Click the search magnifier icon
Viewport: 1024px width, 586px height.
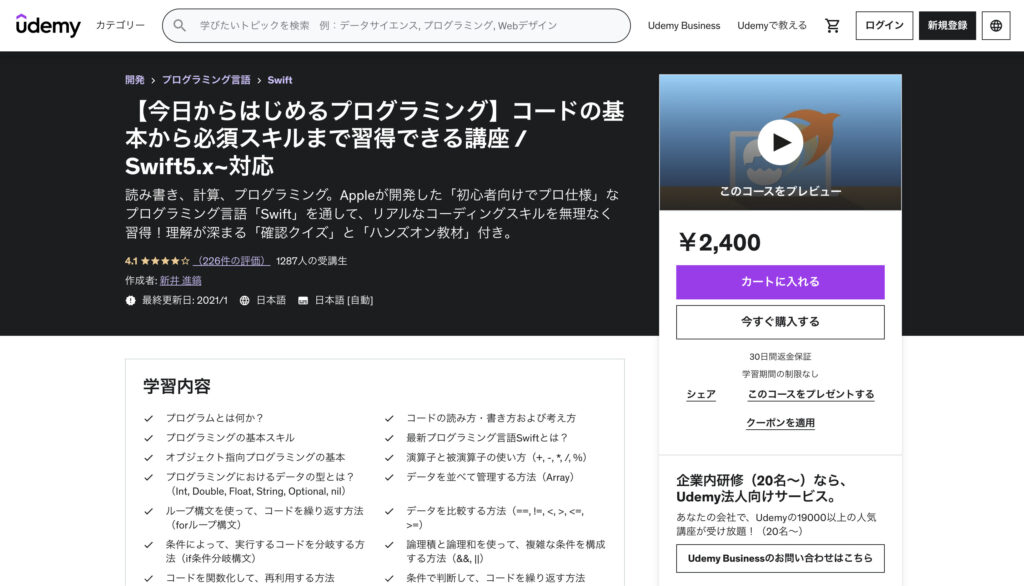[180, 25]
